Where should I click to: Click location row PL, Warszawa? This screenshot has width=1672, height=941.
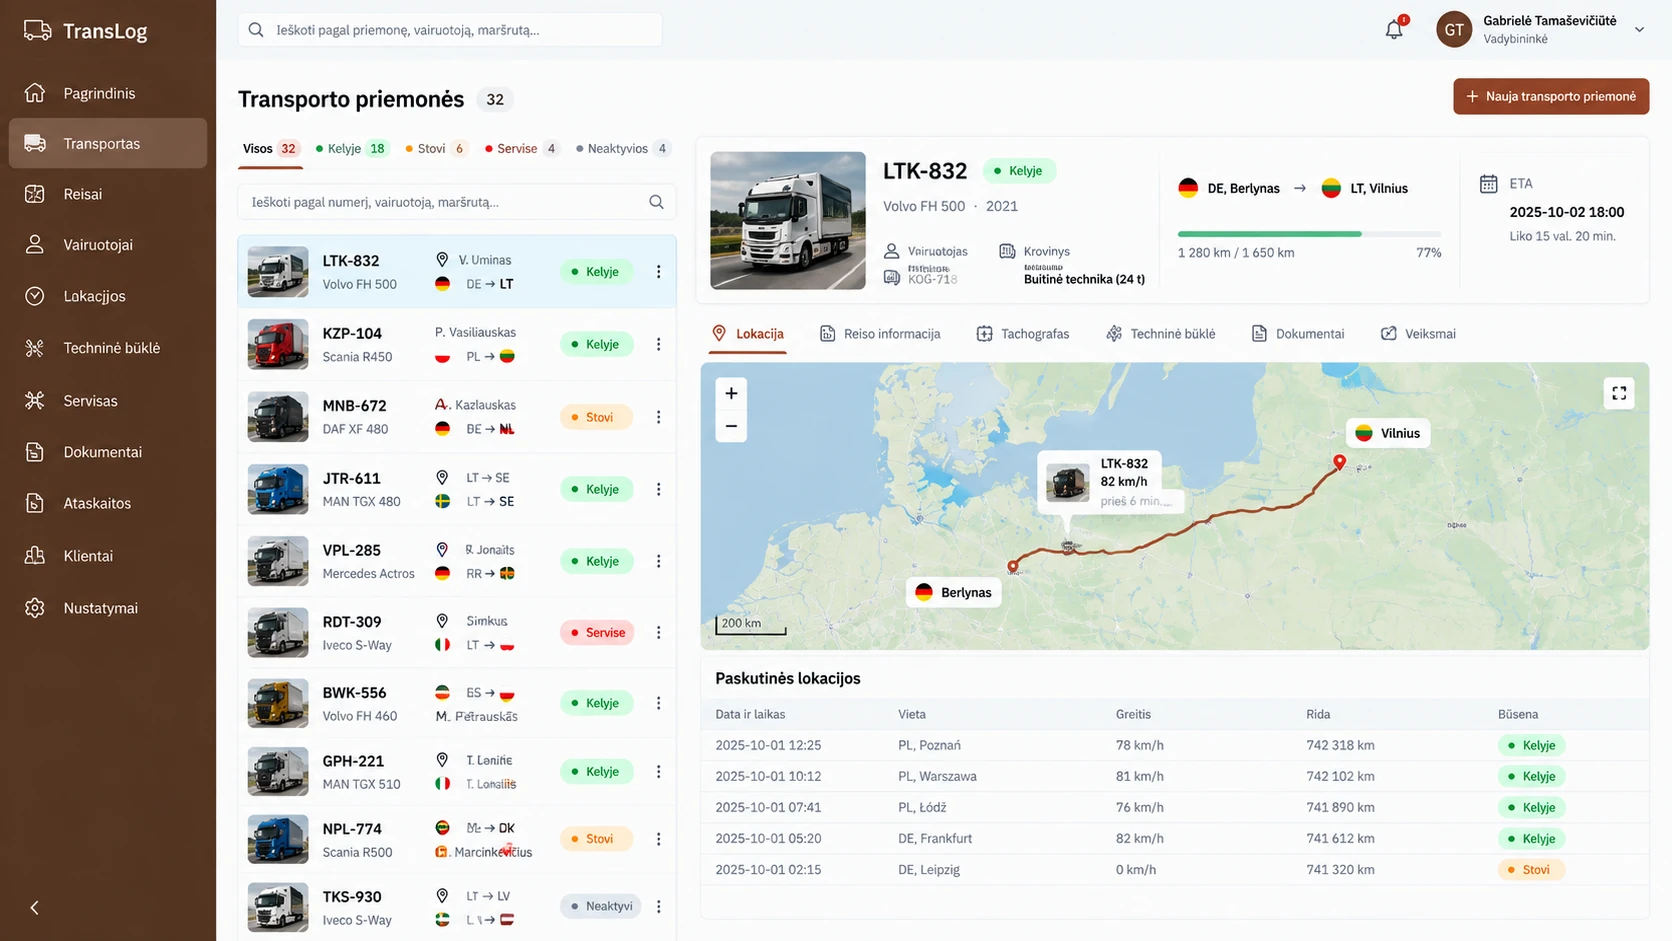[x=1175, y=776]
